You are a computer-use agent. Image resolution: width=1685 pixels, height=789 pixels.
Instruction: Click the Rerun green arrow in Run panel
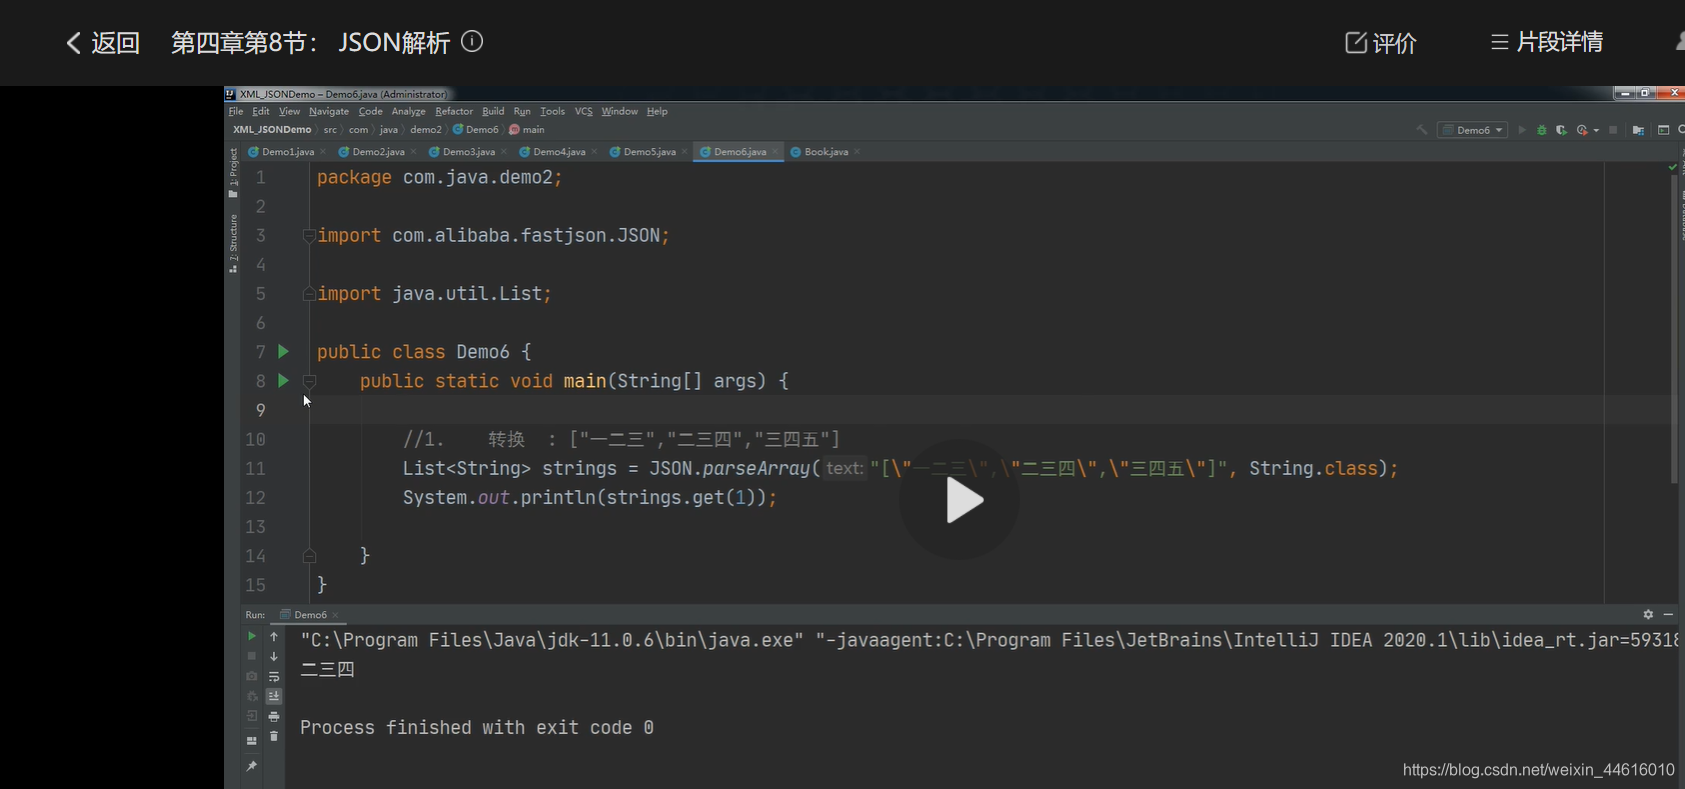[x=251, y=636]
